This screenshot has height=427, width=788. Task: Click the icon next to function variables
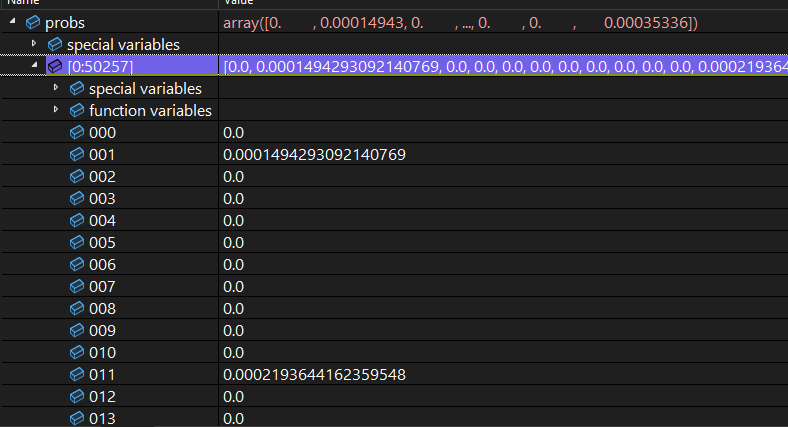pyautogui.click(x=77, y=111)
